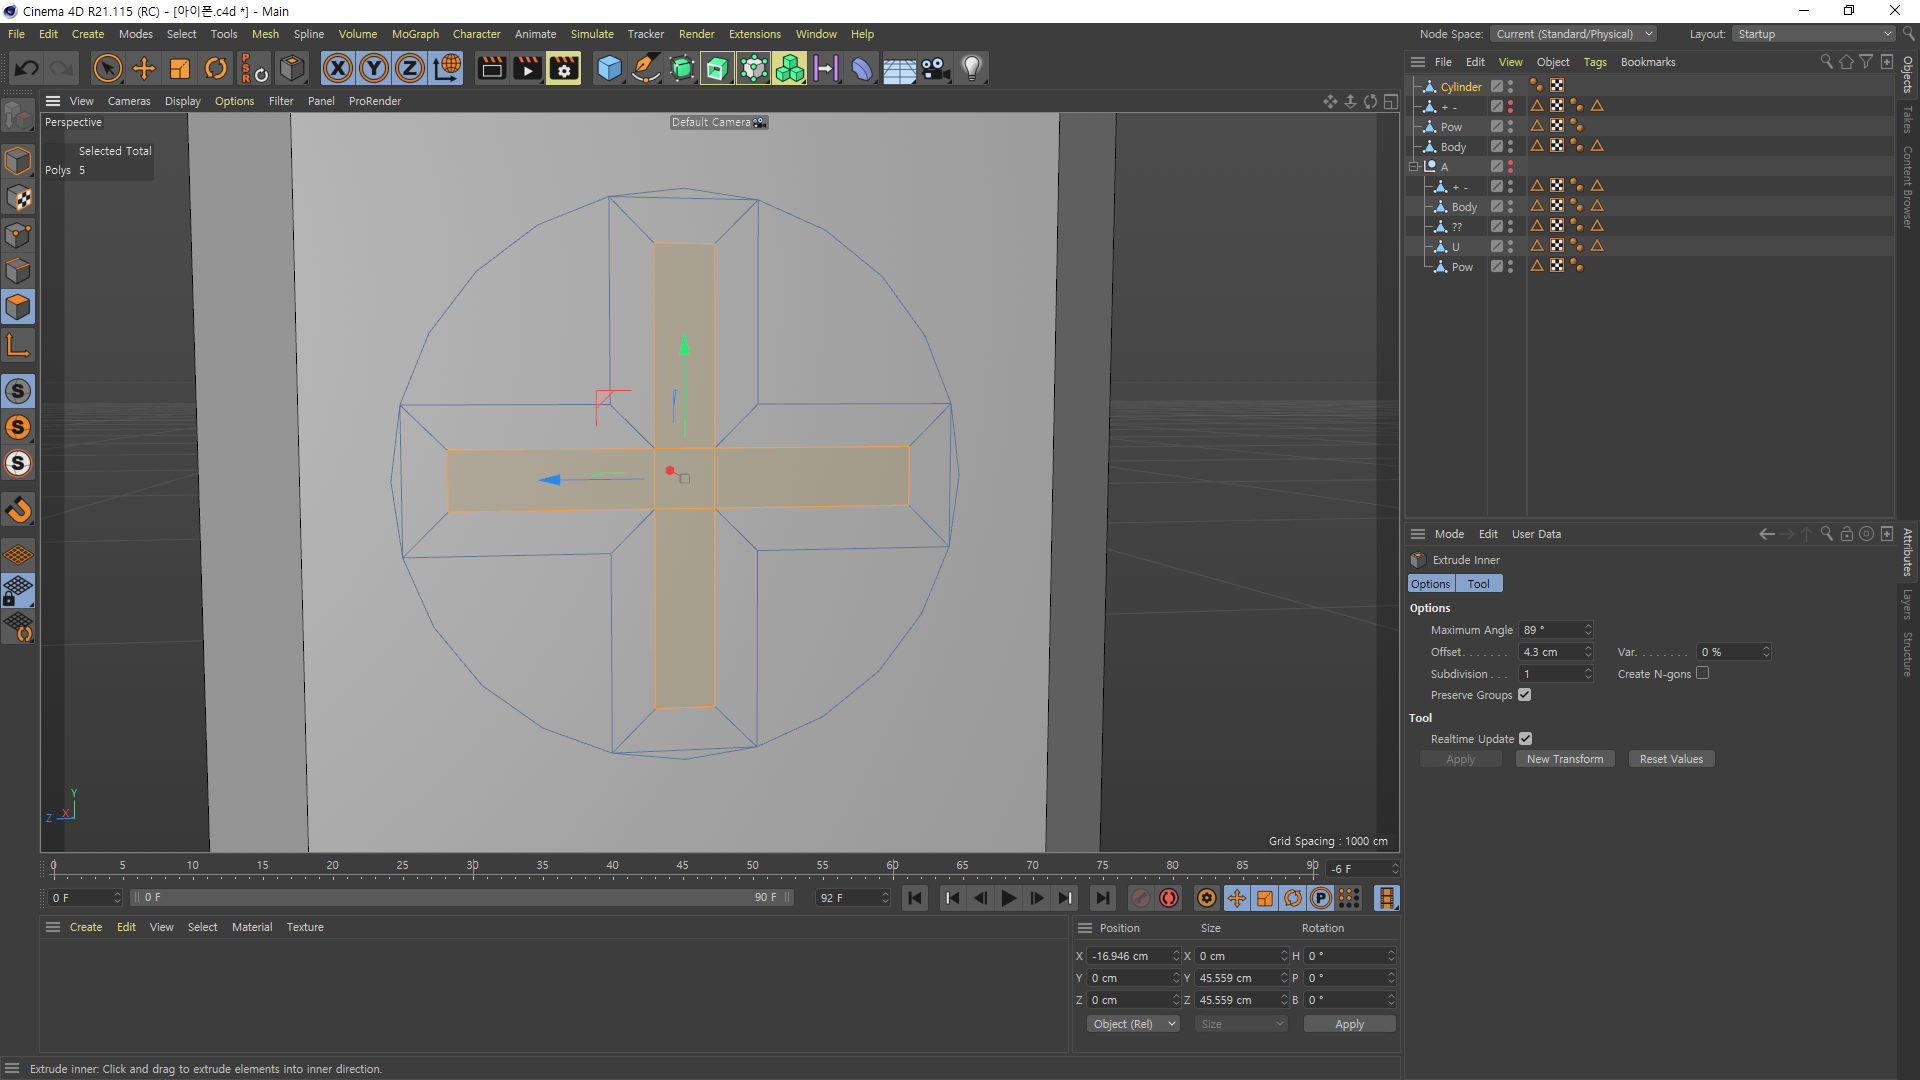
Task: Select the Rotate tool icon
Action: pyautogui.click(x=216, y=68)
